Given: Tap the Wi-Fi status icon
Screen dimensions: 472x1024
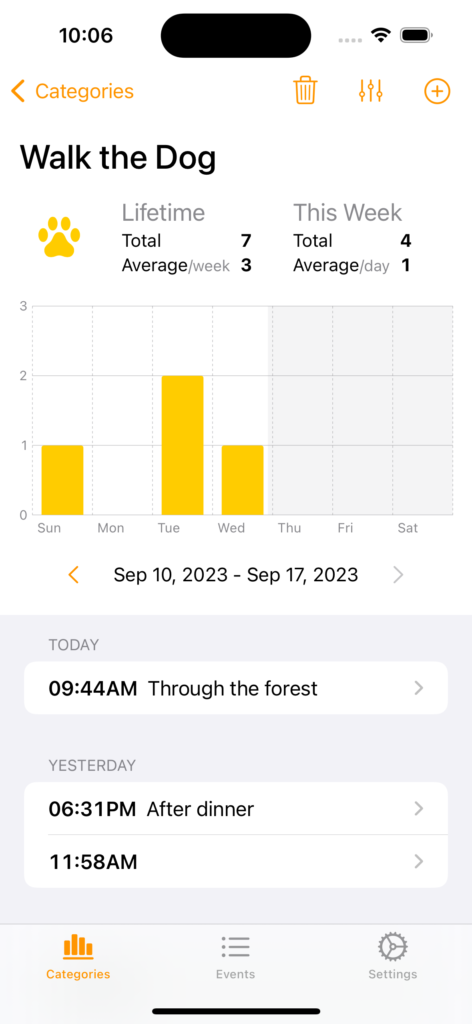Looking at the screenshot, I should 380,35.
